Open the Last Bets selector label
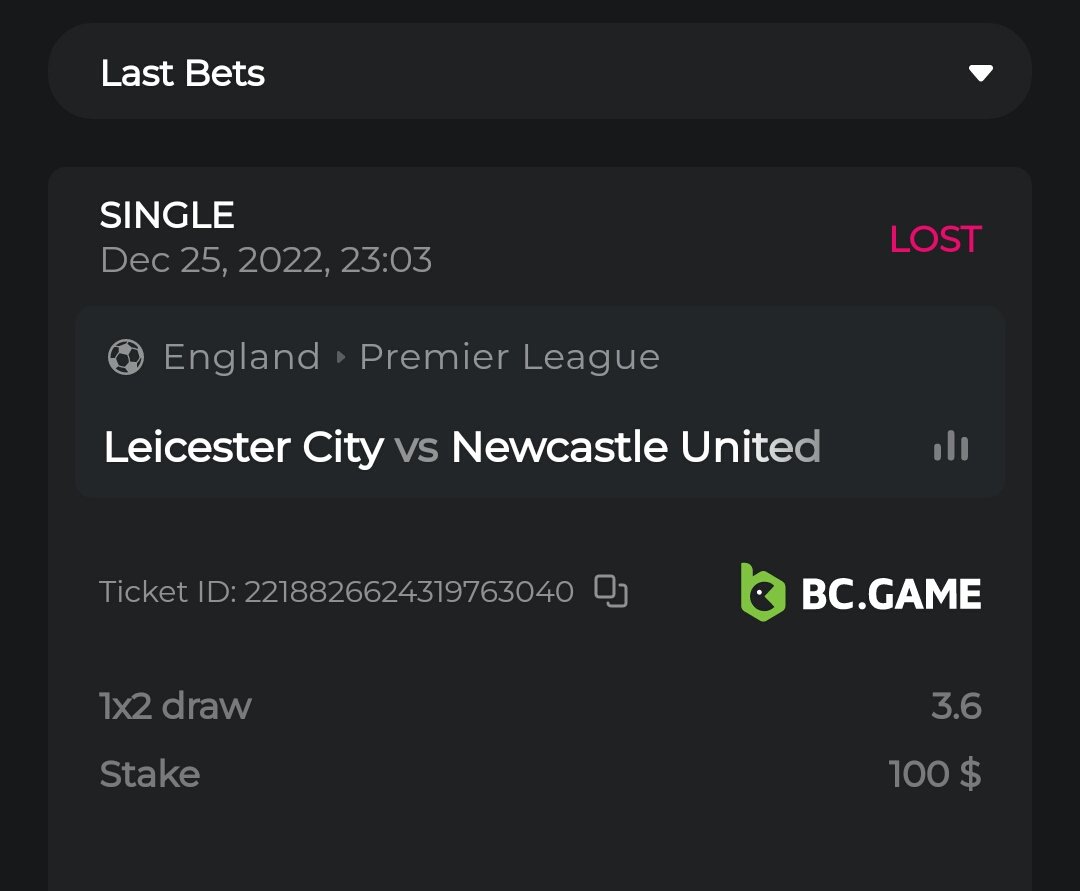The height and width of the screenshot is (891, 1080). coord(183,73)
